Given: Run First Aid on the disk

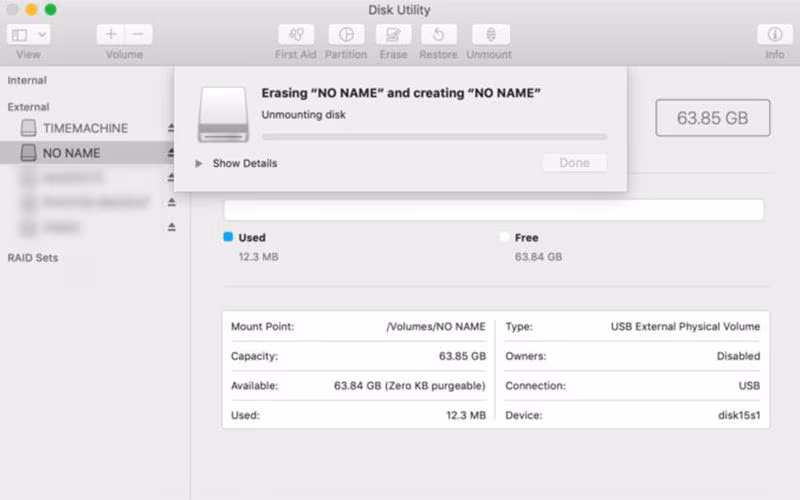Looking at the screenshot, I should pos(296,35).
